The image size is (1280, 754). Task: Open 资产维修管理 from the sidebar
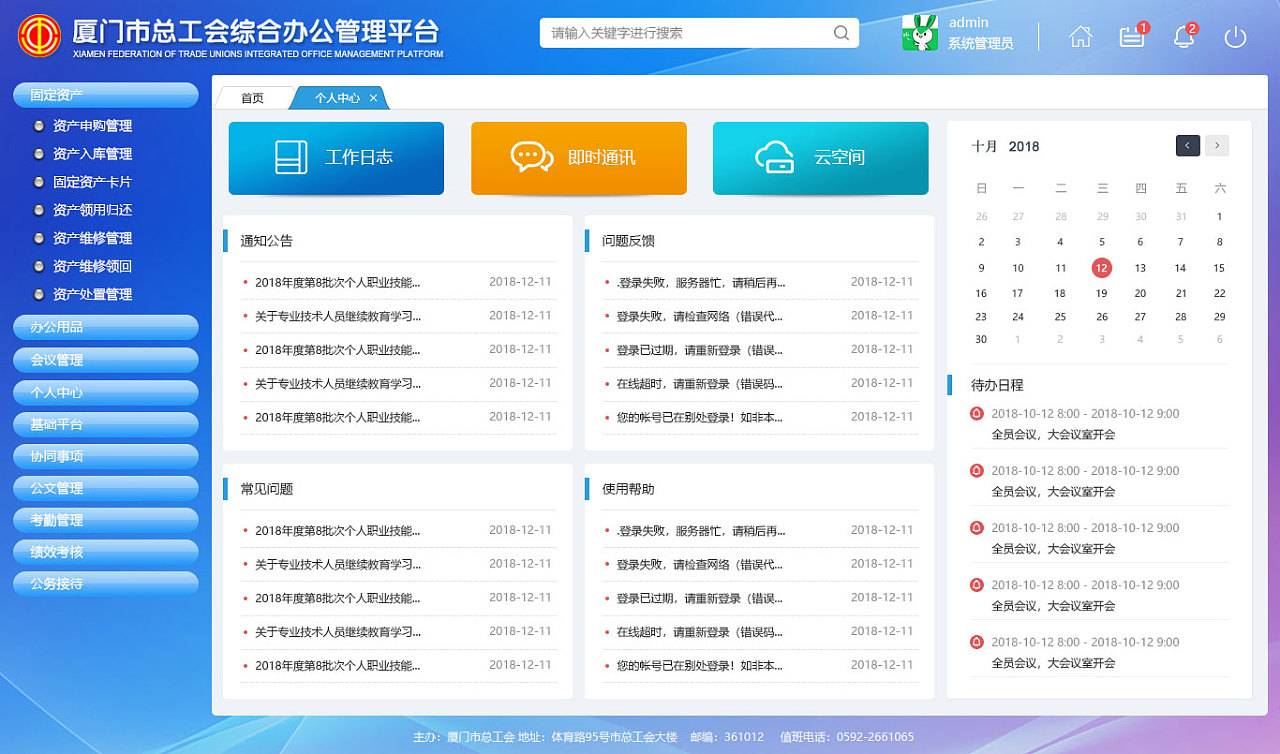(x=91, y=238)
